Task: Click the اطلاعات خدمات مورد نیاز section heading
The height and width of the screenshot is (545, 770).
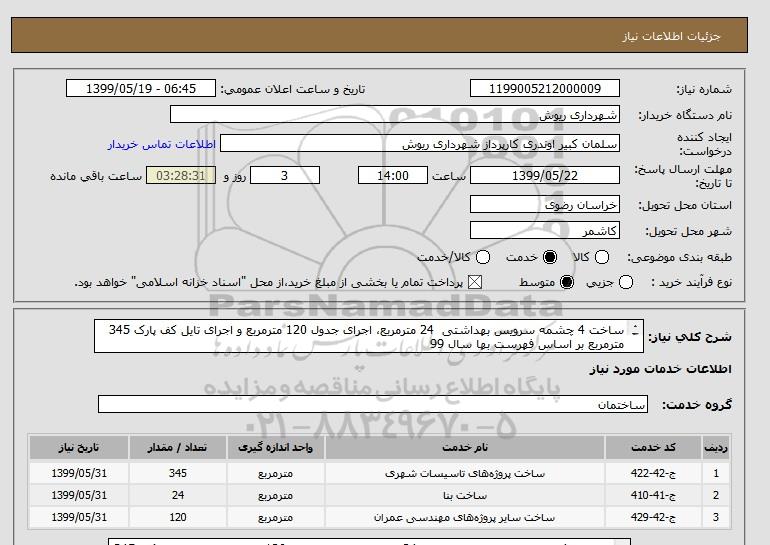Action: click(x=660, y=369)
